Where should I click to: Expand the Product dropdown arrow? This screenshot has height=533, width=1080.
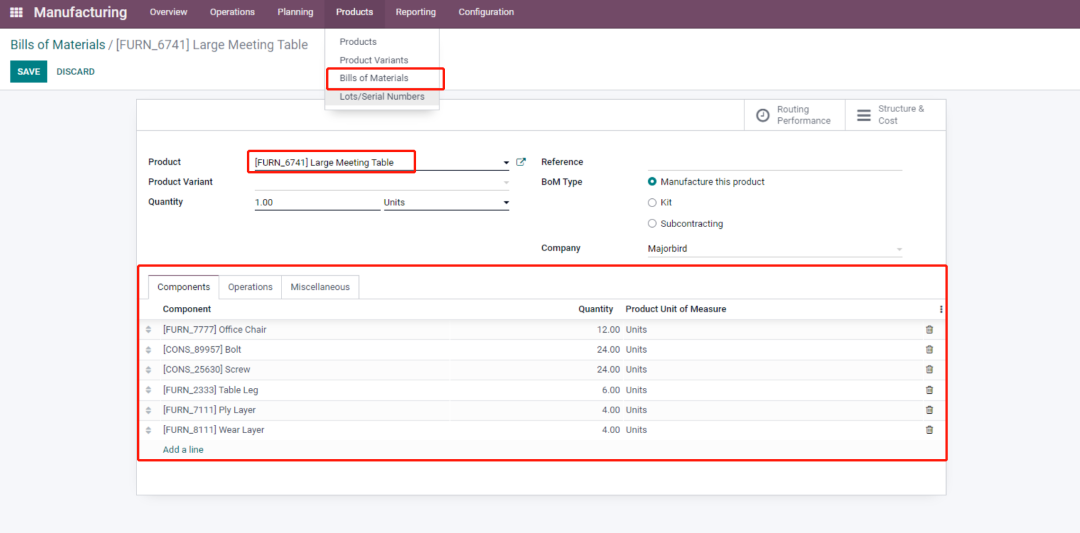506,163
